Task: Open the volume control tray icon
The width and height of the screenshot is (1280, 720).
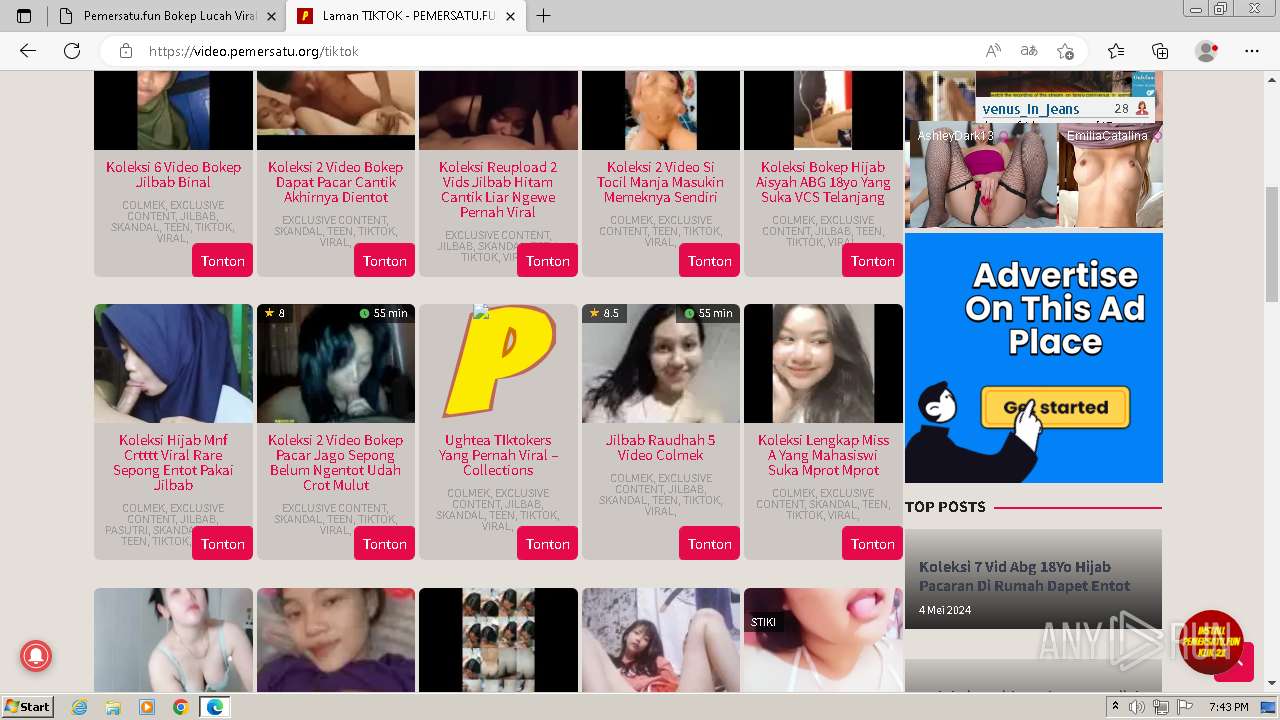Action: (x=1137, y=707)
